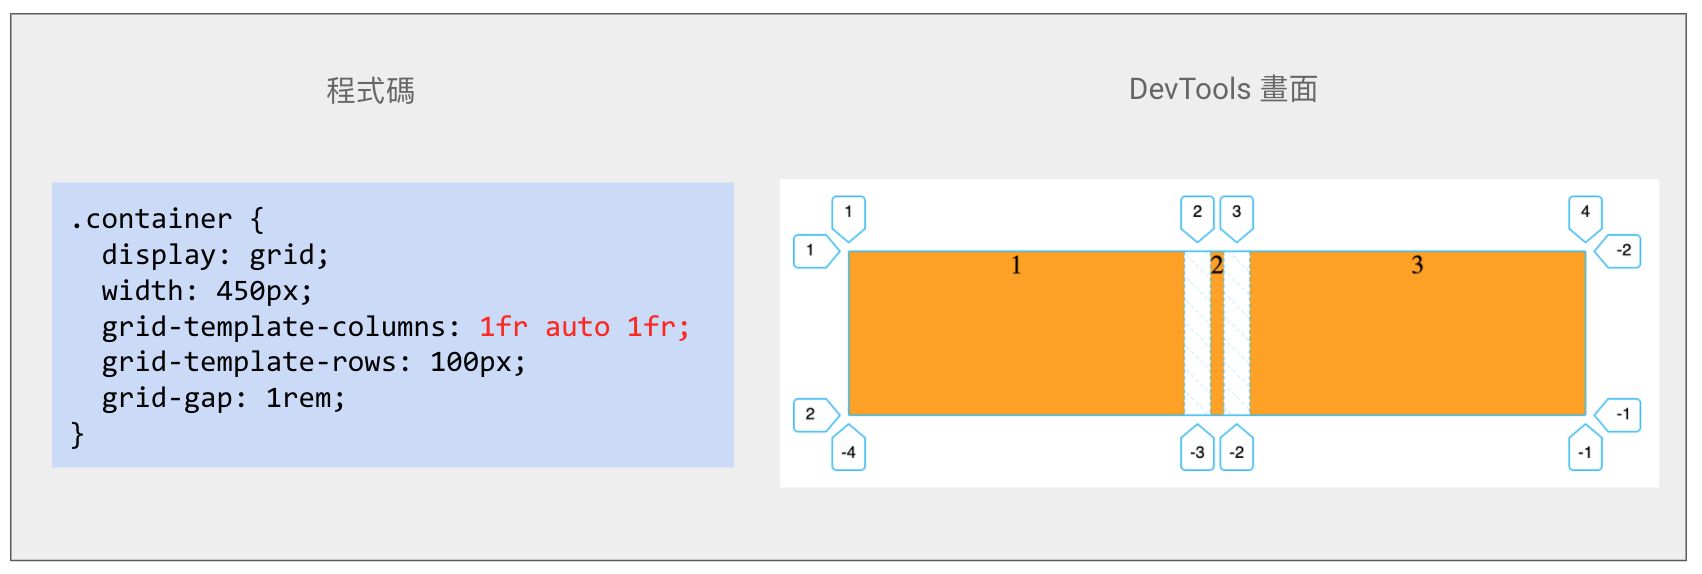
Task: Click column line badge 2 above the grid
Action: 1197,213
